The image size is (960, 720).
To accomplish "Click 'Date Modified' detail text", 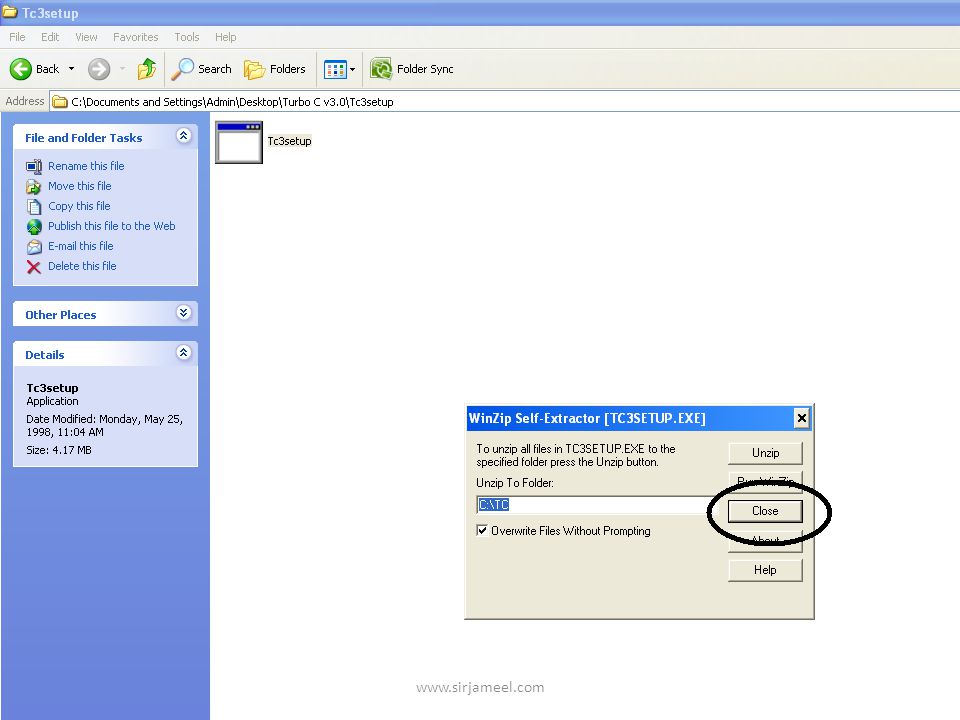I will tap(105, 426).
